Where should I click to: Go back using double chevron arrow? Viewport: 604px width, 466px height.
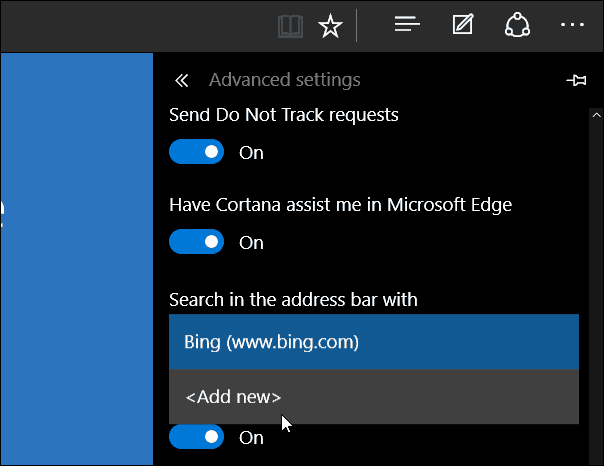point(181,80)
